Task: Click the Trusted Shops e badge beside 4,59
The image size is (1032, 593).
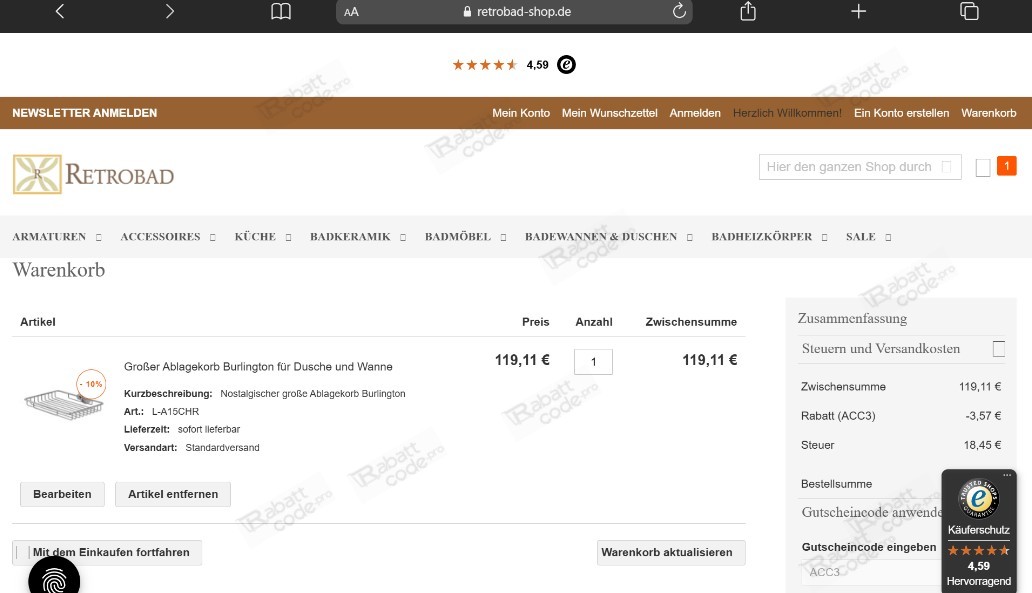Action: pos(566,64)
